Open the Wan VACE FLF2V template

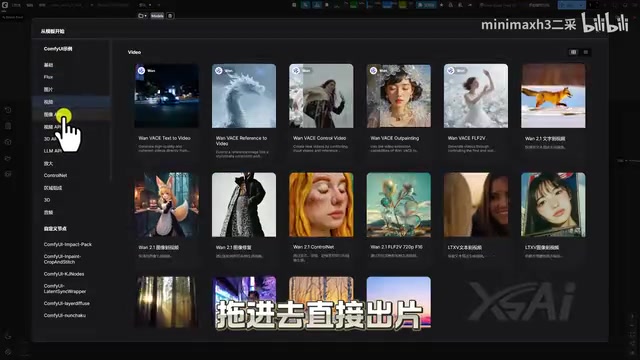tap(476, 96)
